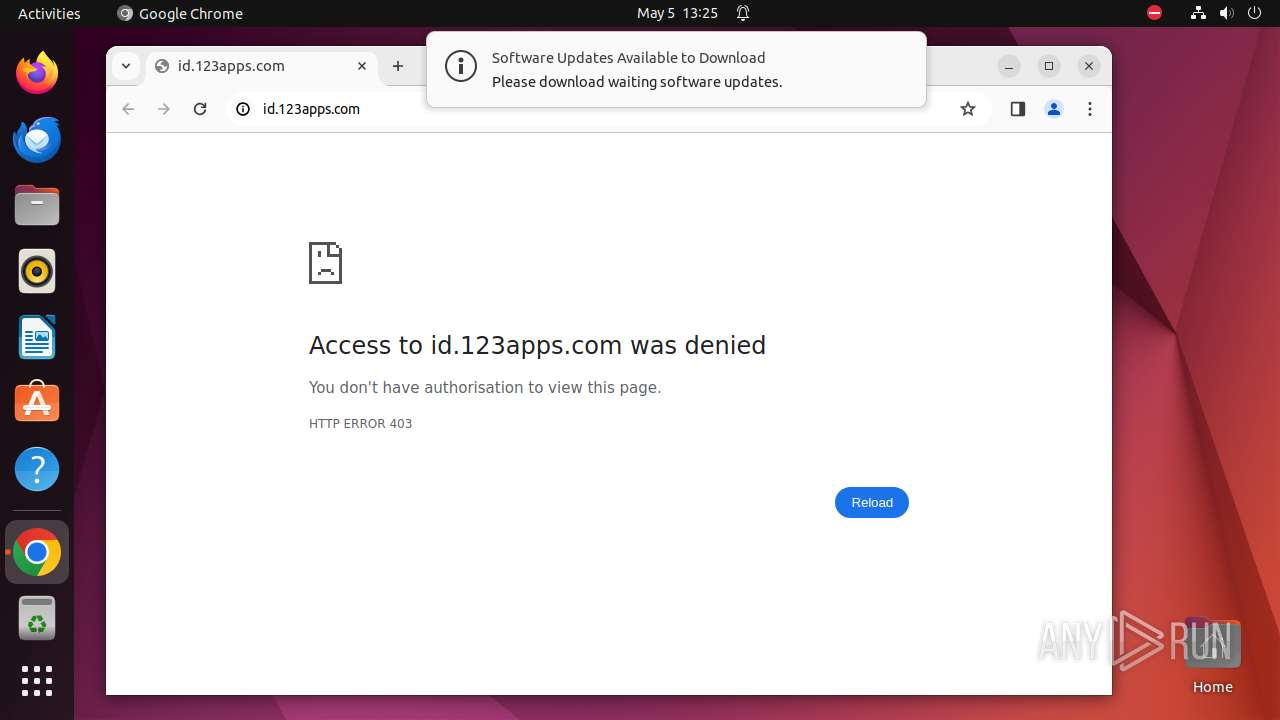Image resolution: width=1280 pixels, height=720 pixels.
Task: Click the sad page error icon
Action: coord(325,263)
